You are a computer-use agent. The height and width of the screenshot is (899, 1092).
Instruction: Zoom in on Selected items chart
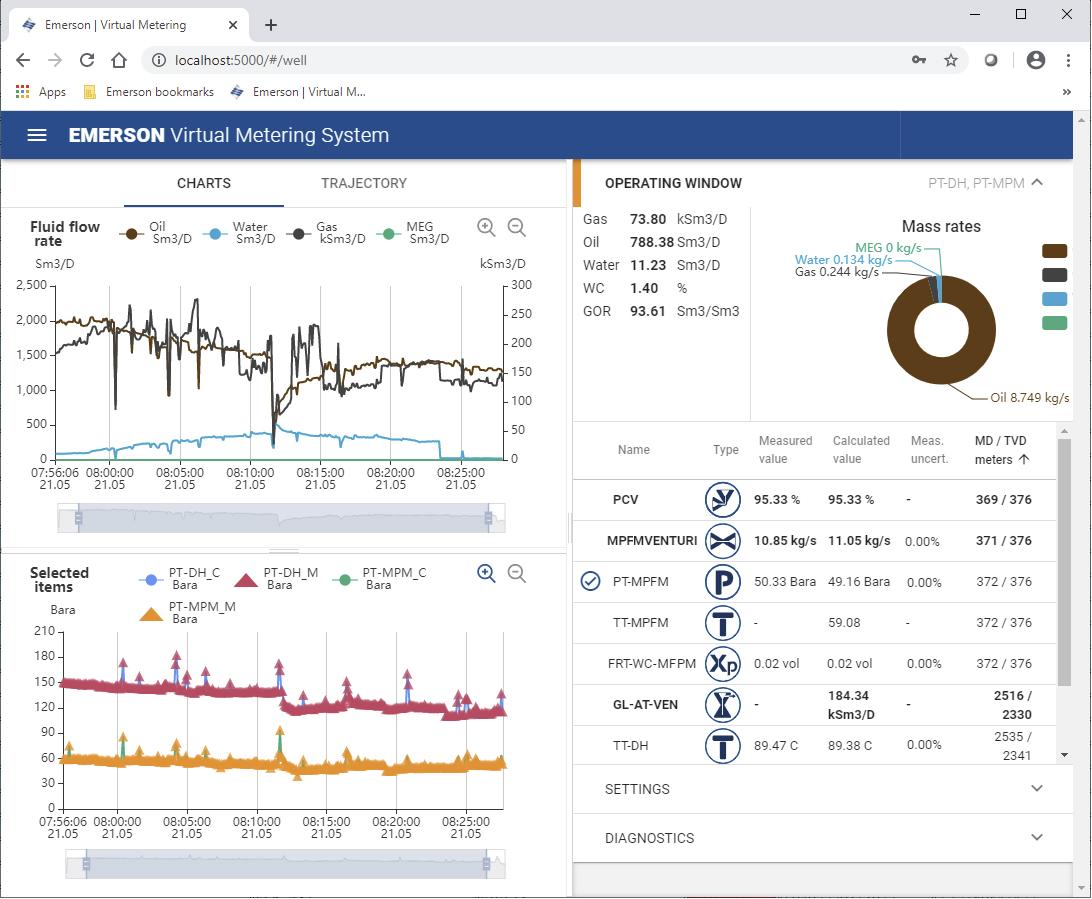(486, 573)
